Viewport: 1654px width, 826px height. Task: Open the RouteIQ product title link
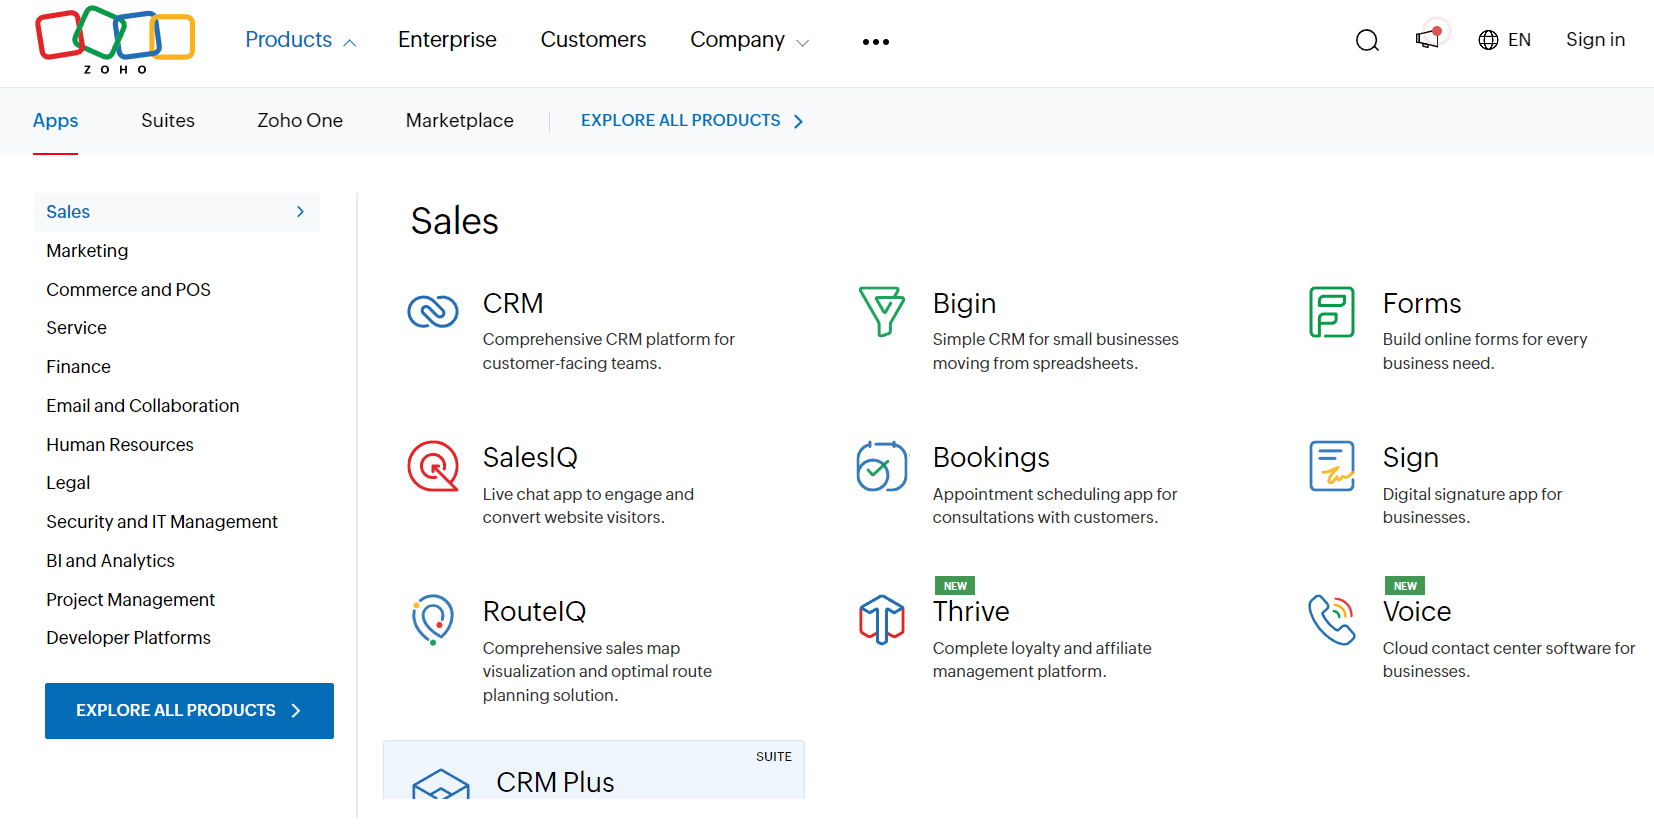(x=534, y=611)
